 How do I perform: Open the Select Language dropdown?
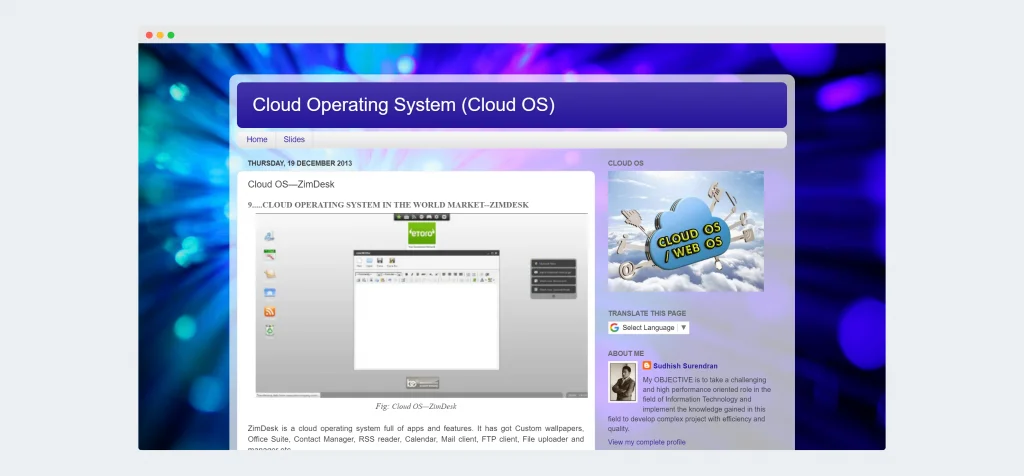[648, 328]
